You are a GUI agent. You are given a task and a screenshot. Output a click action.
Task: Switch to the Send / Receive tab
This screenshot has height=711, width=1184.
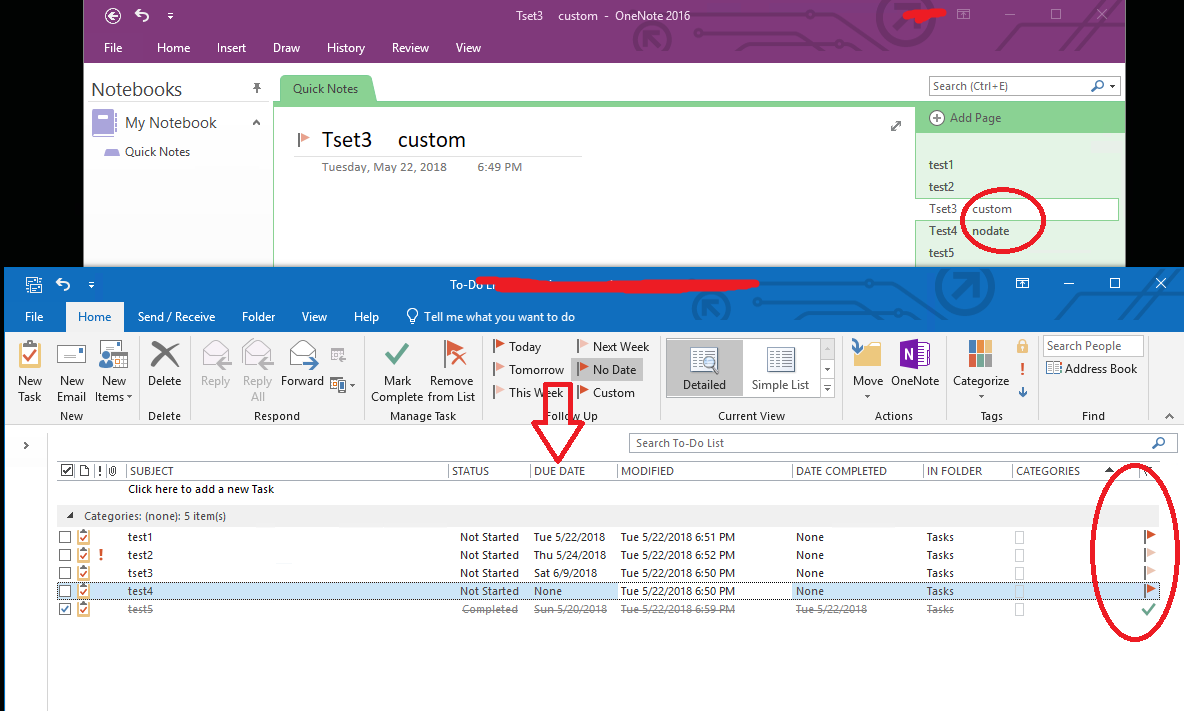(x=176, y=317)
